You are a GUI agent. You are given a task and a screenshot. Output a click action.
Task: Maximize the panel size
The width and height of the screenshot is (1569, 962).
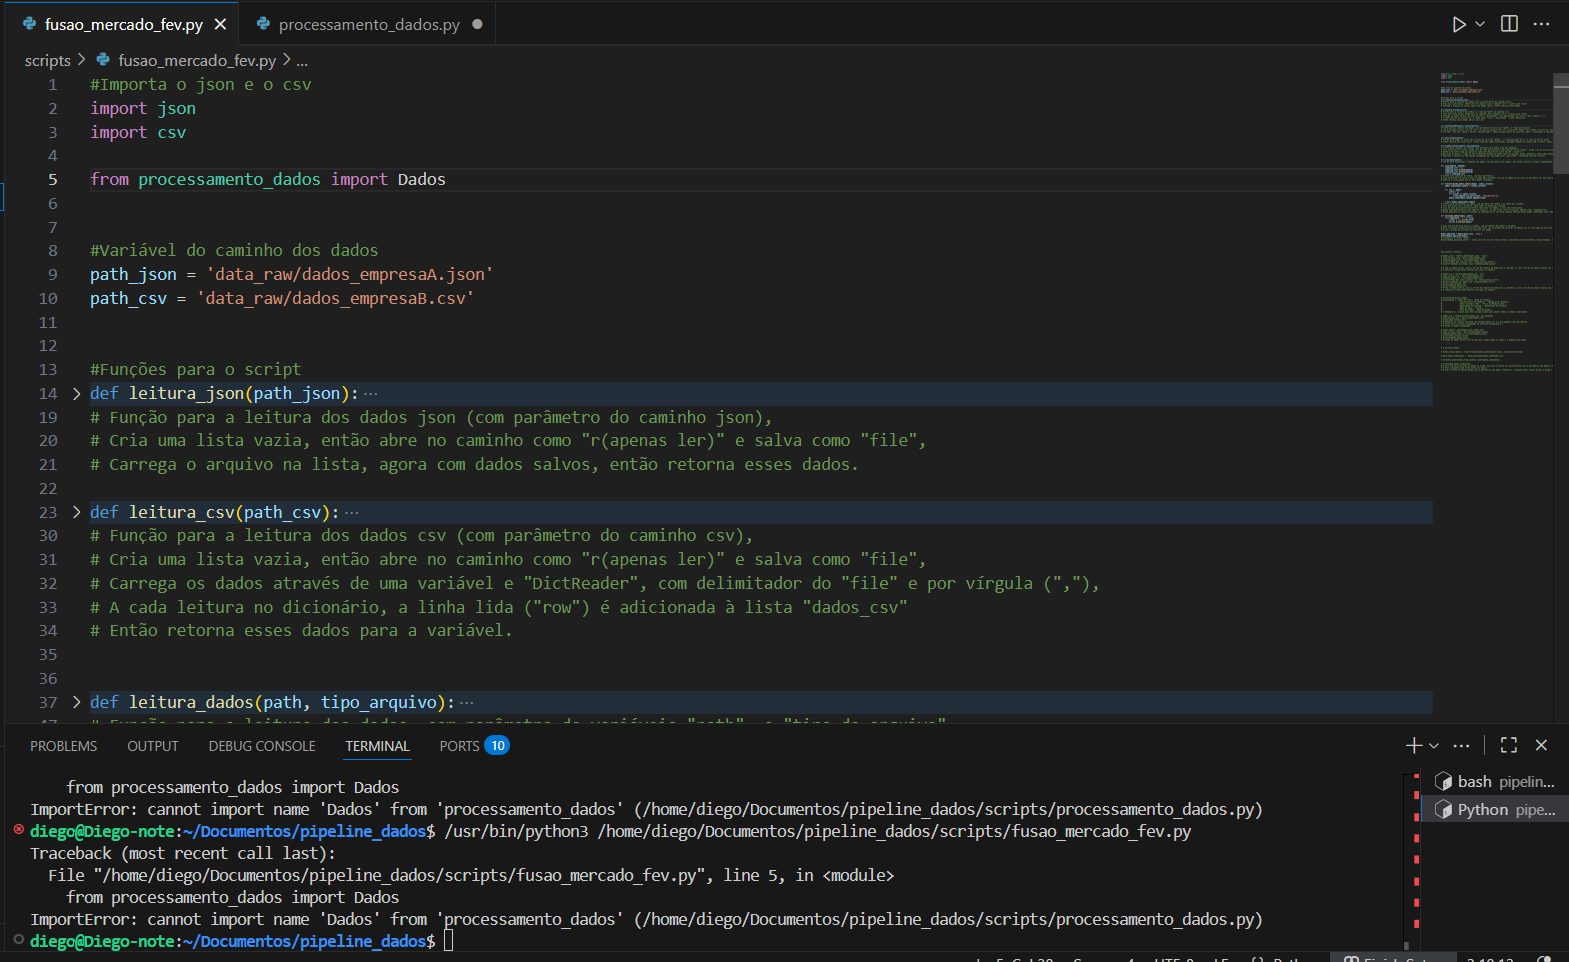coord(1509,745)
